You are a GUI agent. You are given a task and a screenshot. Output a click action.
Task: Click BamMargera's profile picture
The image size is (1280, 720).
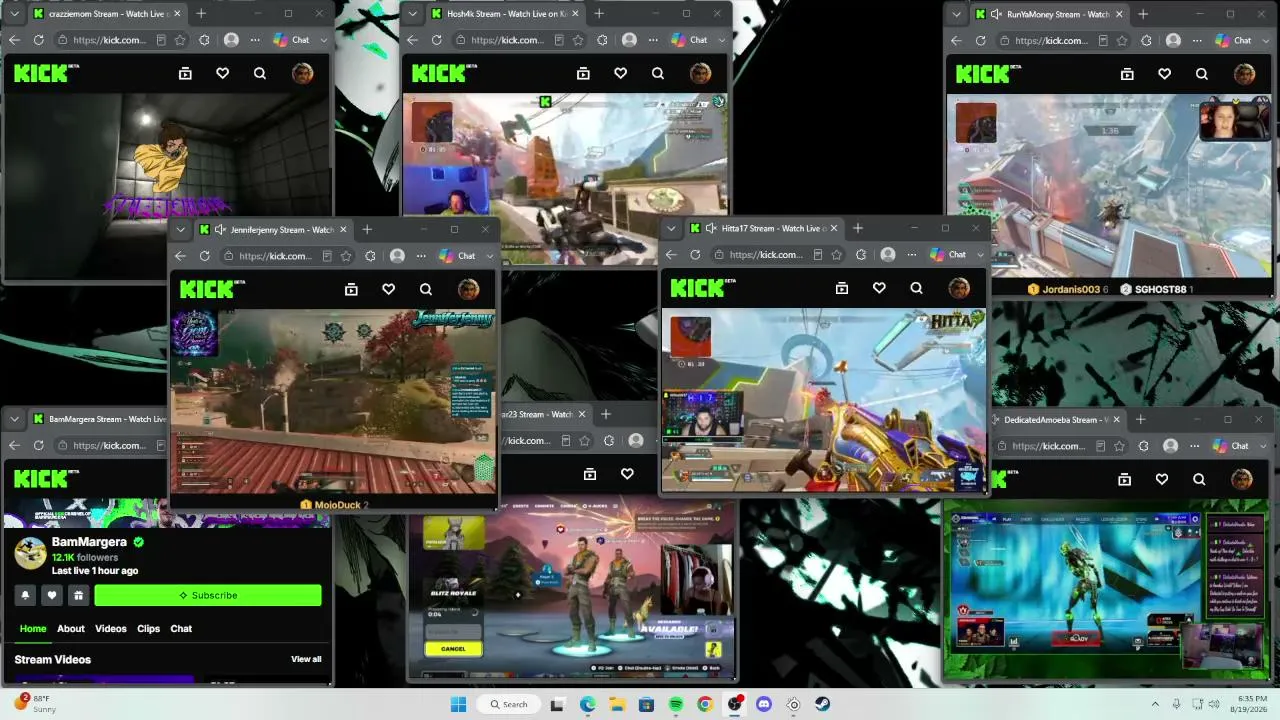tap(30, 553)
